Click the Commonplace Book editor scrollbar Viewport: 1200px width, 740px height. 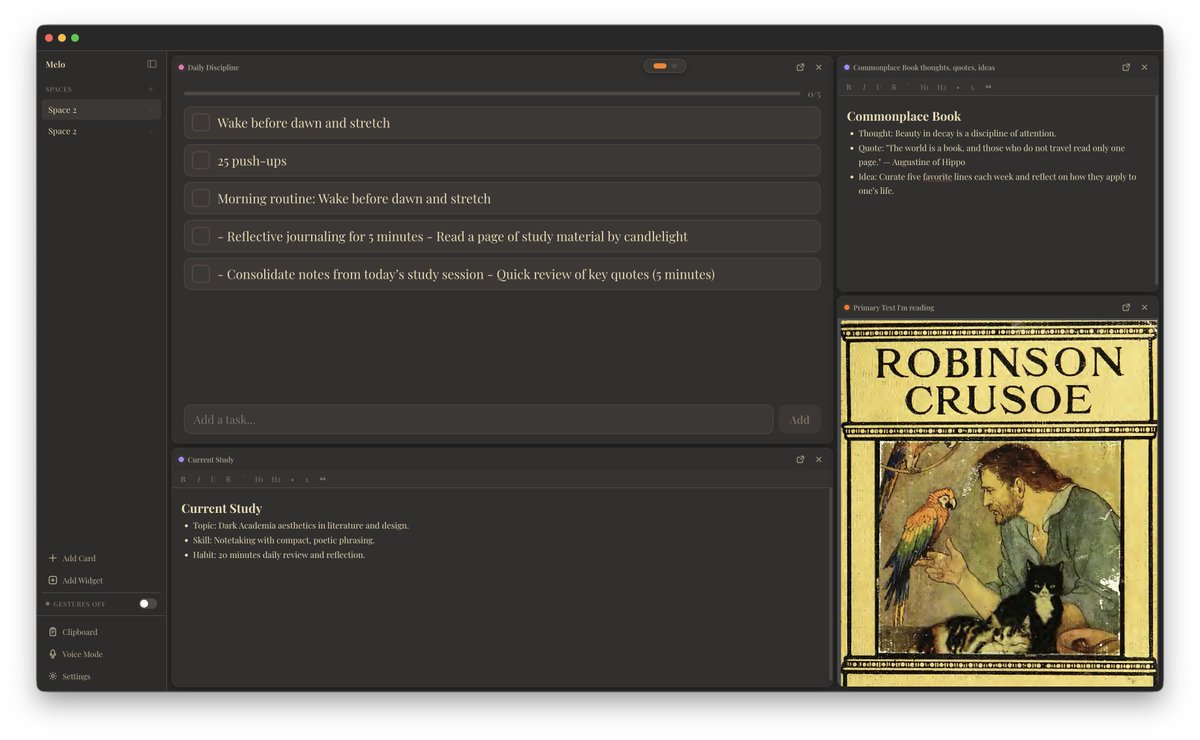point(1156,189)
